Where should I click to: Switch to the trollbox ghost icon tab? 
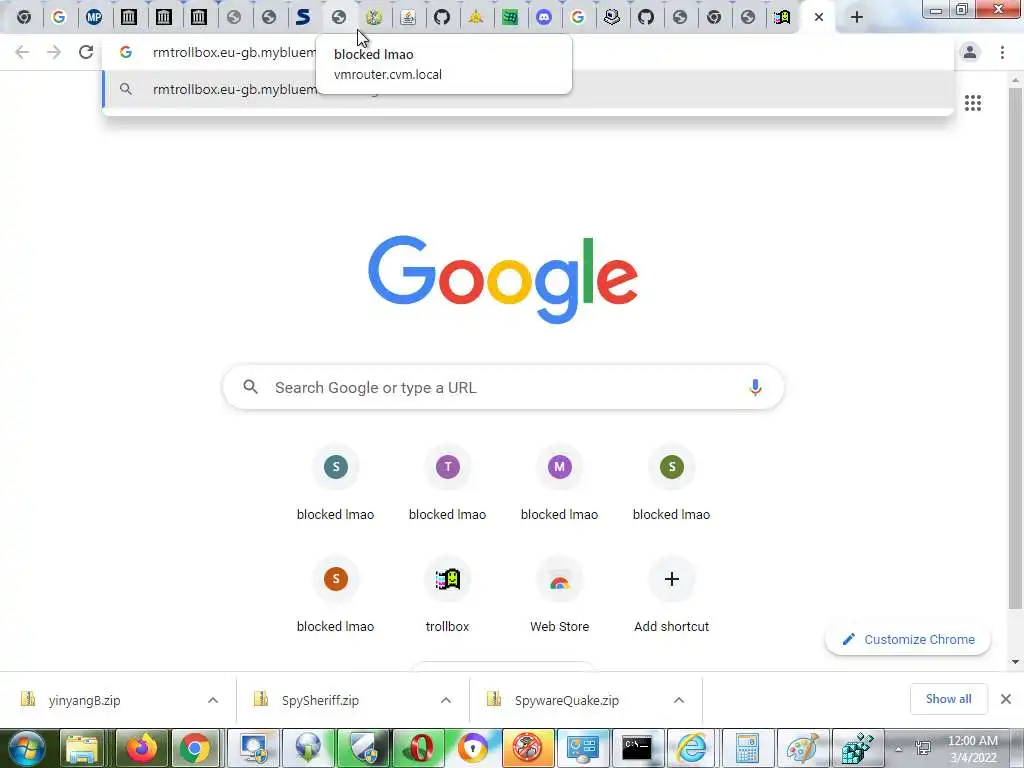click(x=782, y=18)
